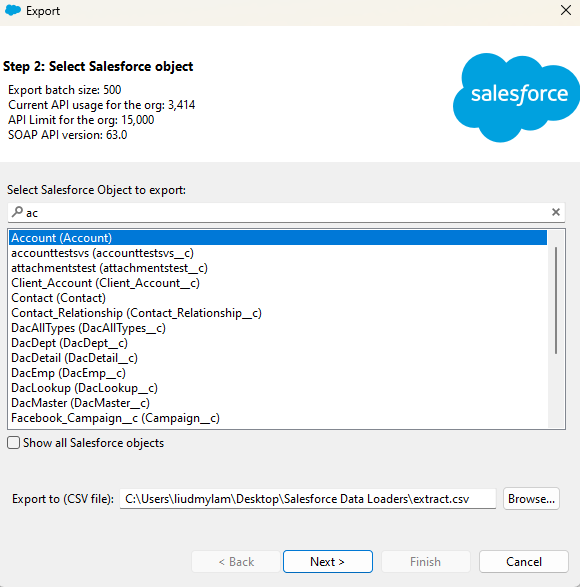The height and width of the screenshot is (587, 580).
Task: Click Select Salesforce Object to export label
Action: pyautogui.click(x=96, y=190)
